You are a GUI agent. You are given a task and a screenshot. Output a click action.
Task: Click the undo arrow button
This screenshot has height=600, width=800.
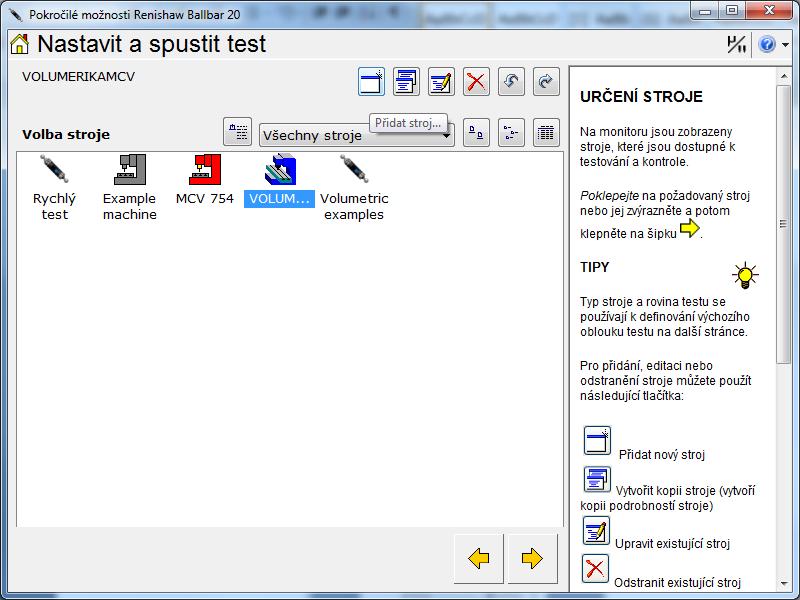point(511,82)
